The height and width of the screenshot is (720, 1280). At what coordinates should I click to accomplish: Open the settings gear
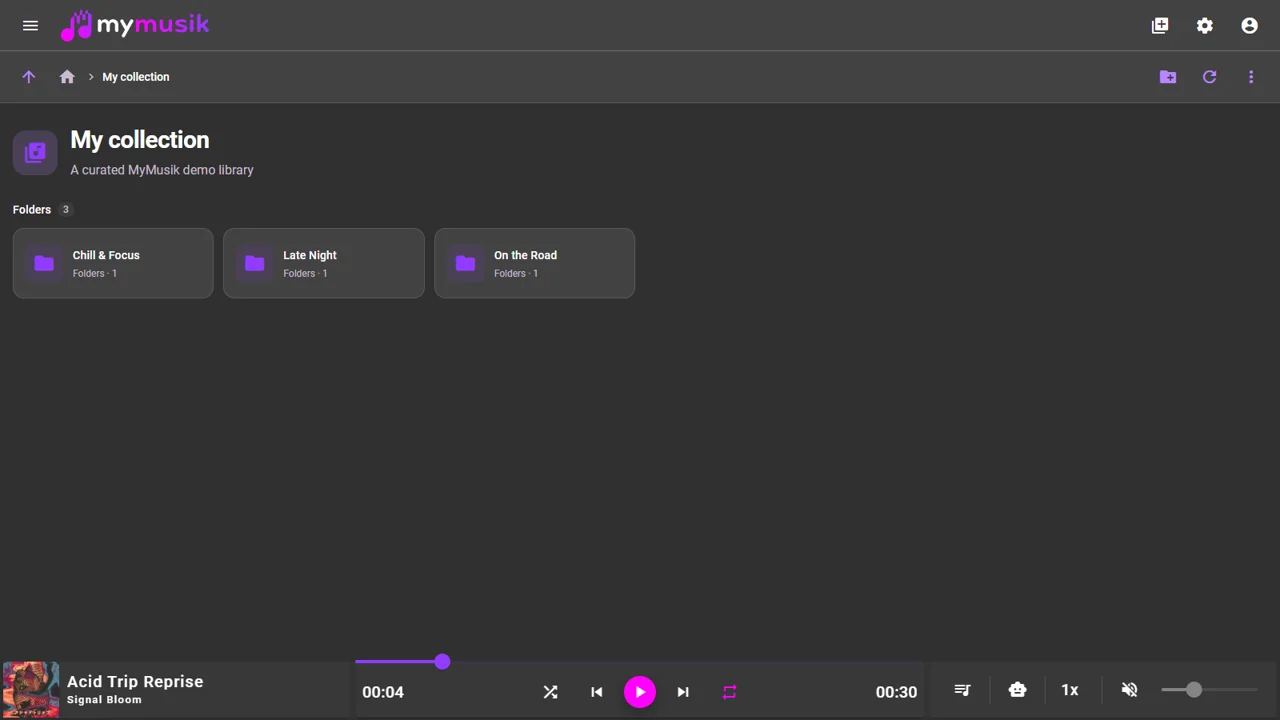click(1205, 26)
